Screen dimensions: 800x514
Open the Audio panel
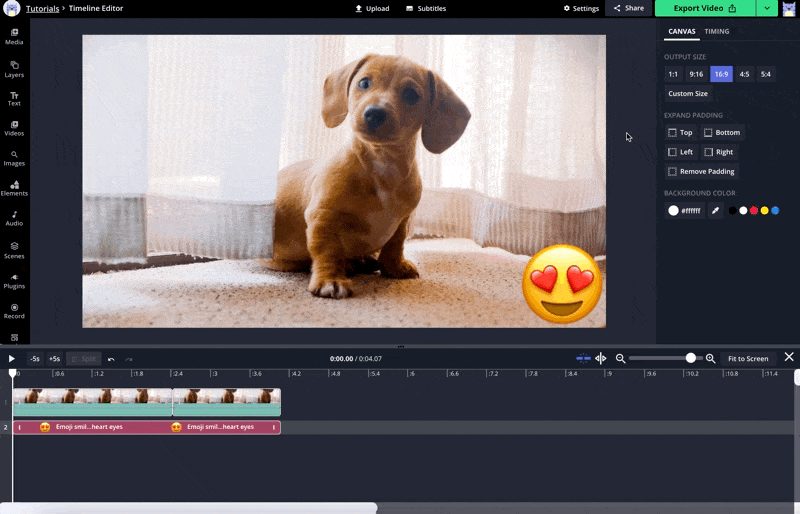coord(14,218)
